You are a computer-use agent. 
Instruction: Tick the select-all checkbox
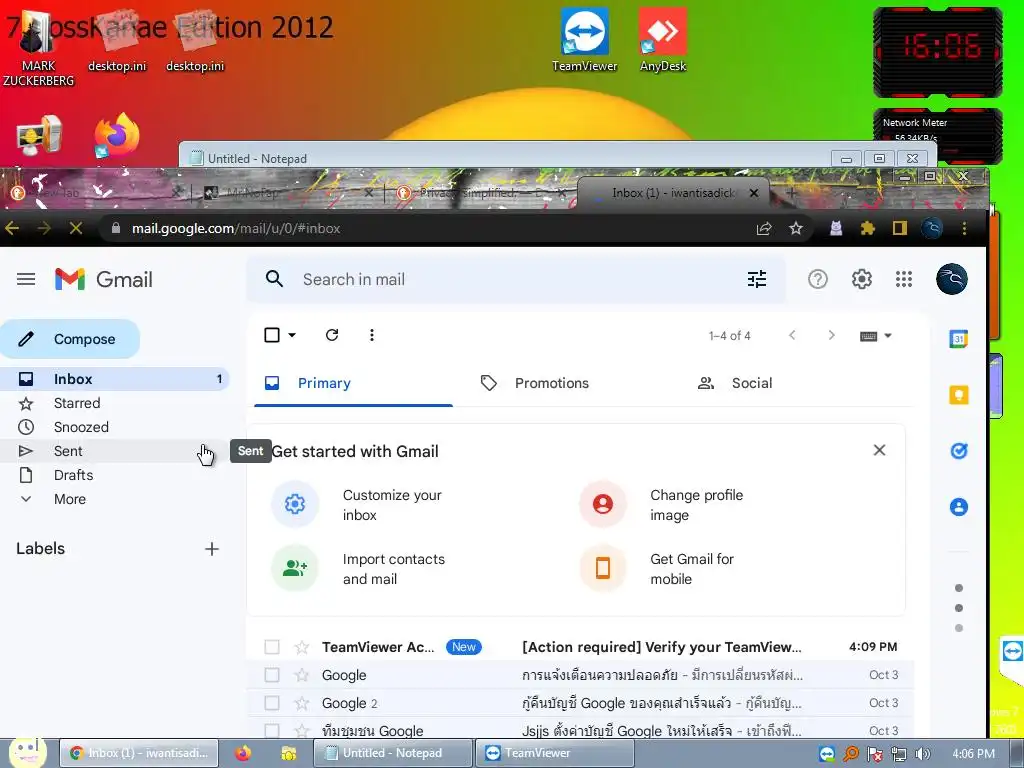[272, 335]
